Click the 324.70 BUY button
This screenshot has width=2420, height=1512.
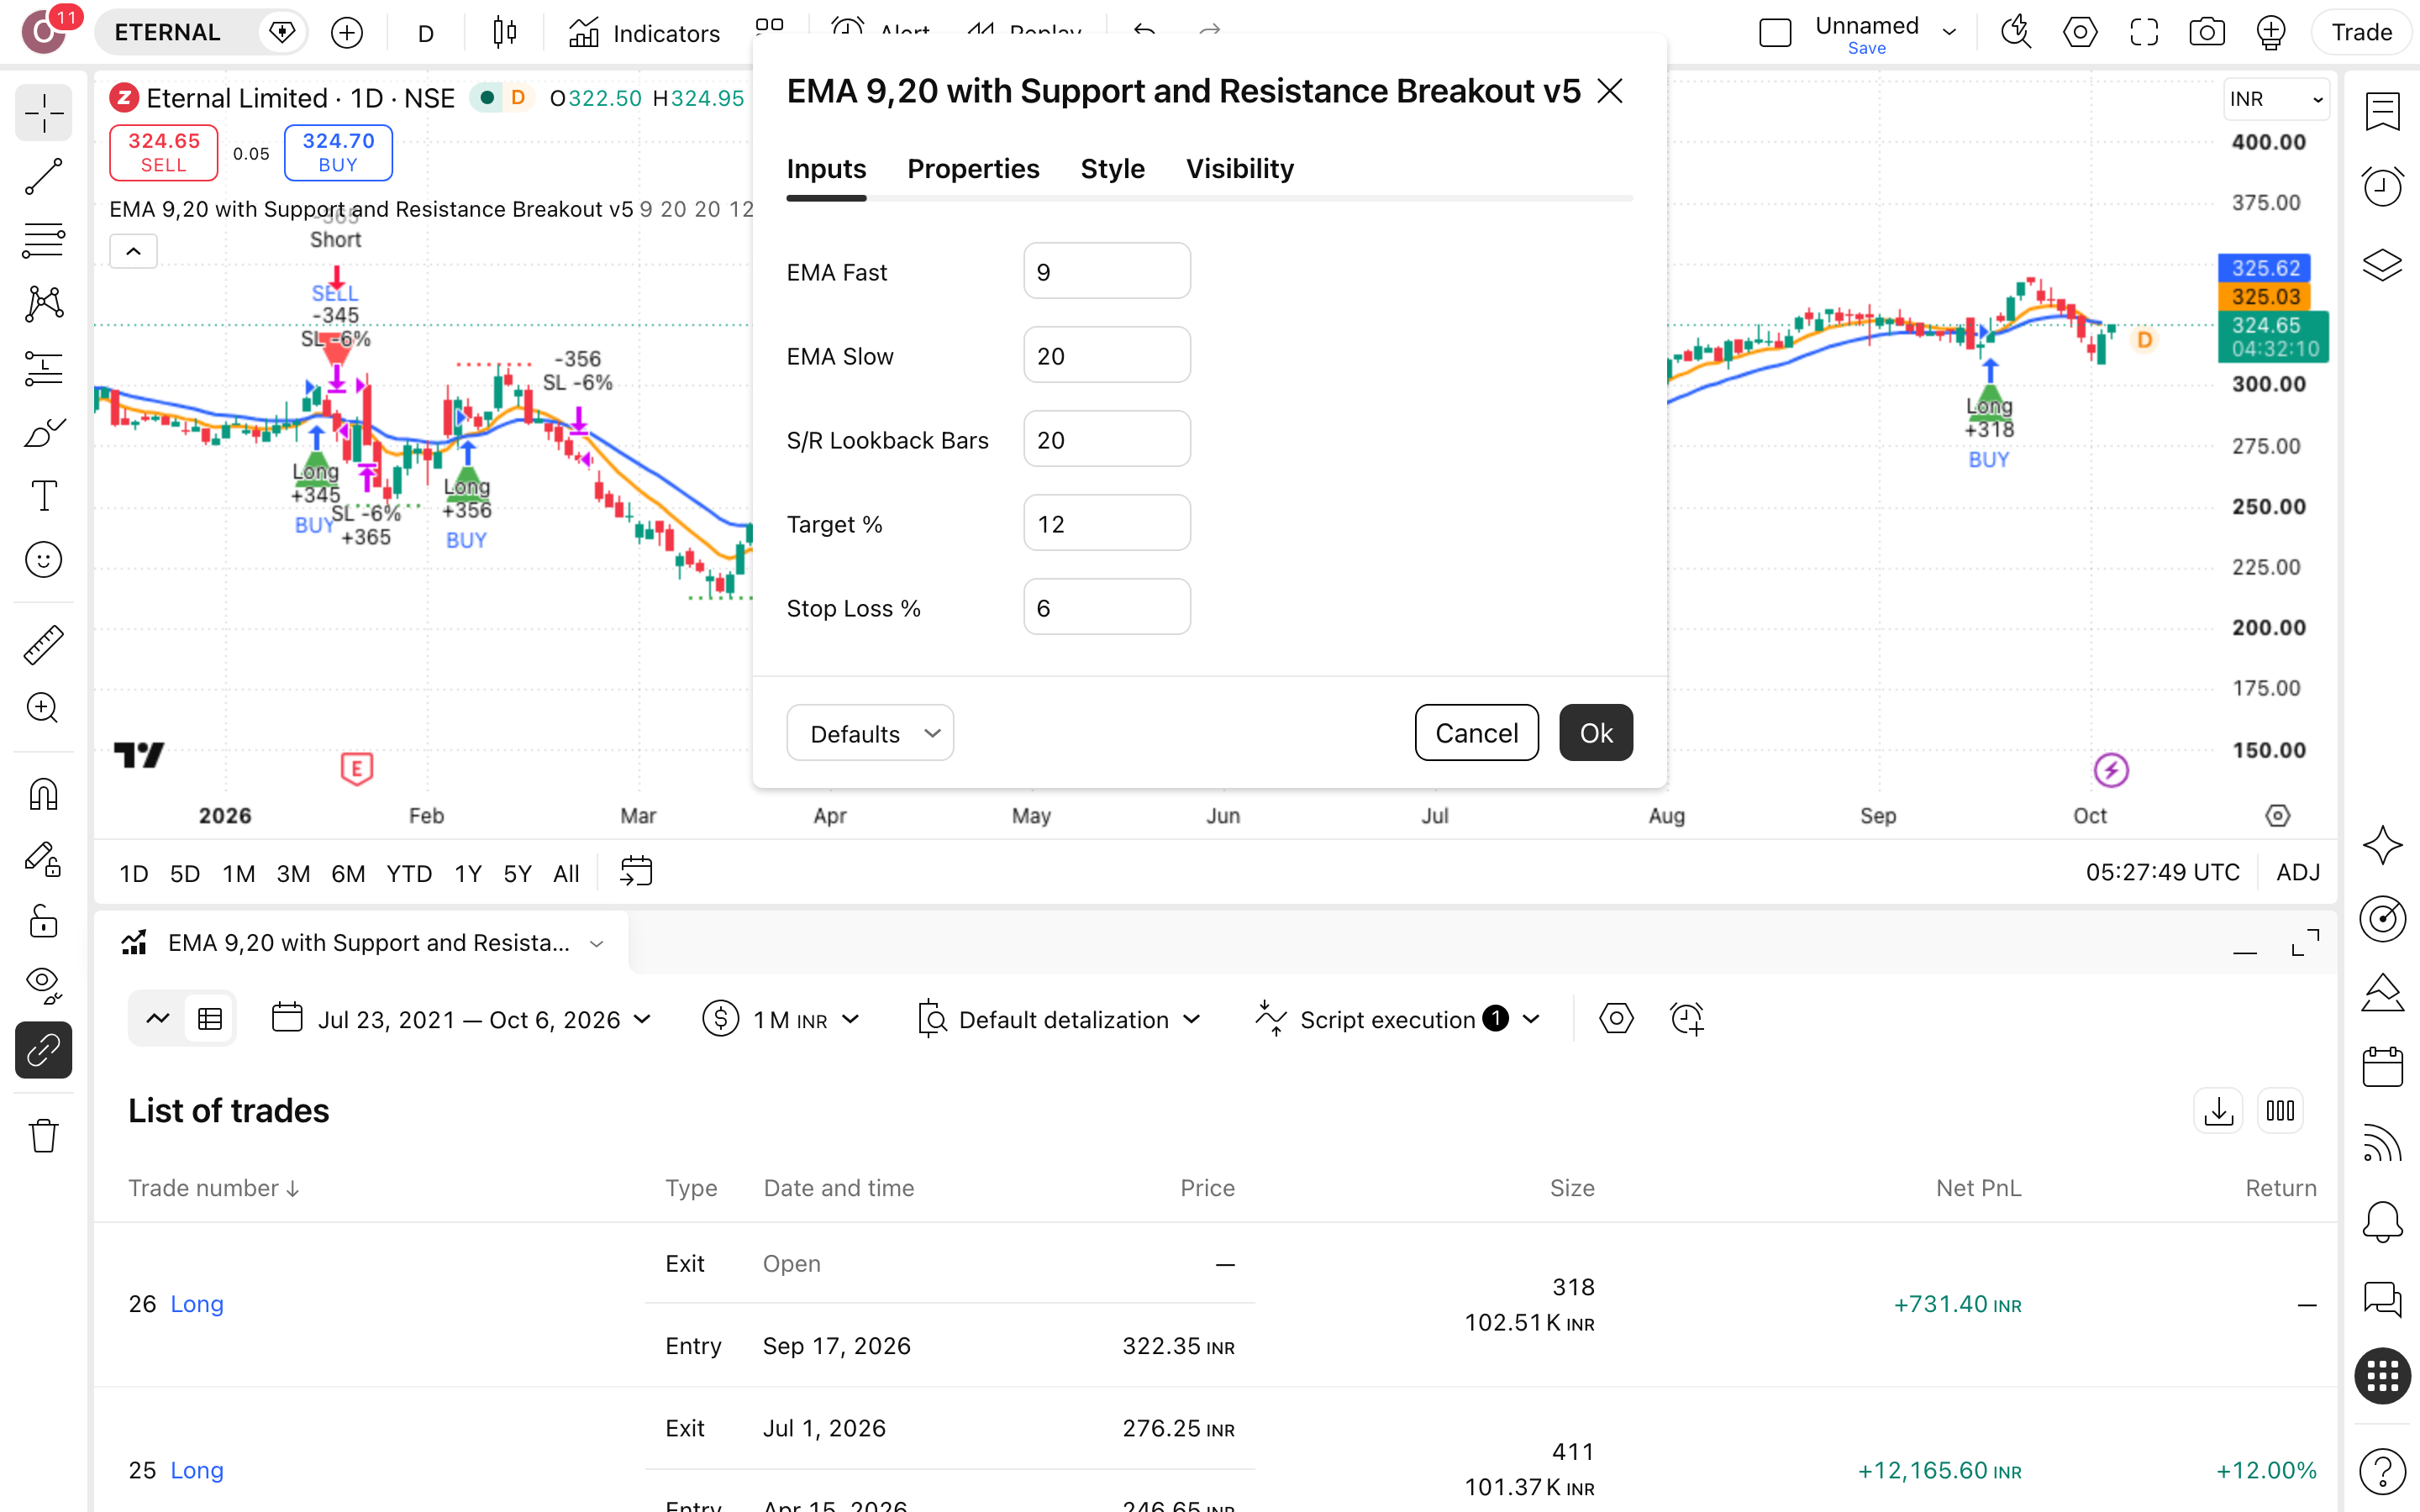click(x=338, y=152)
